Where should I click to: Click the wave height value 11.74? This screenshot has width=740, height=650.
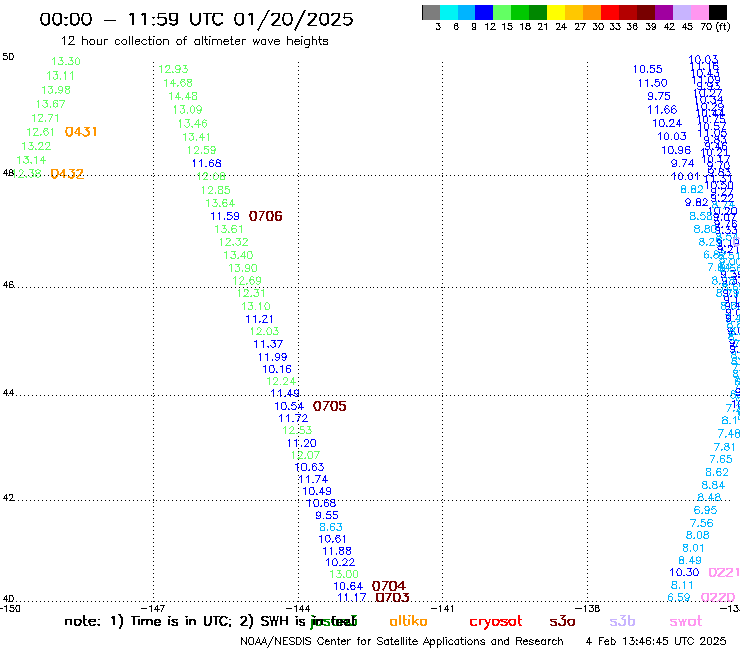[313, 479]
